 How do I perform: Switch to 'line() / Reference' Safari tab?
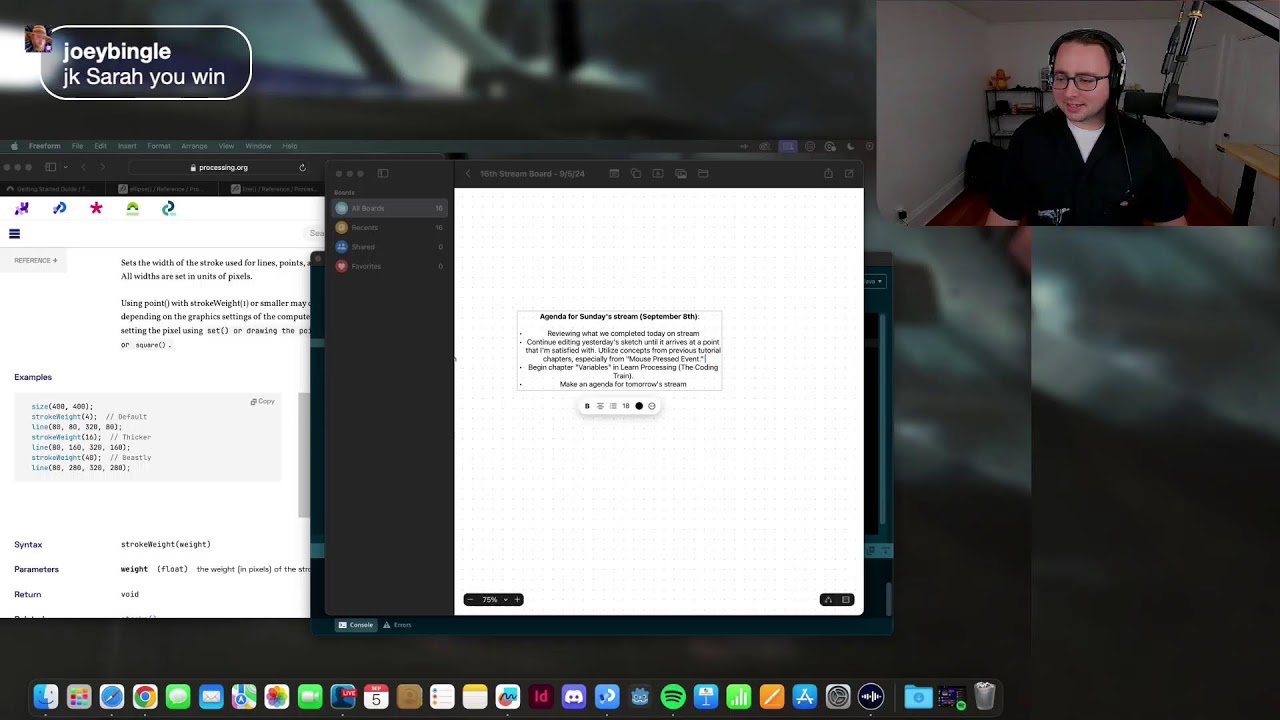click(270, 189)
